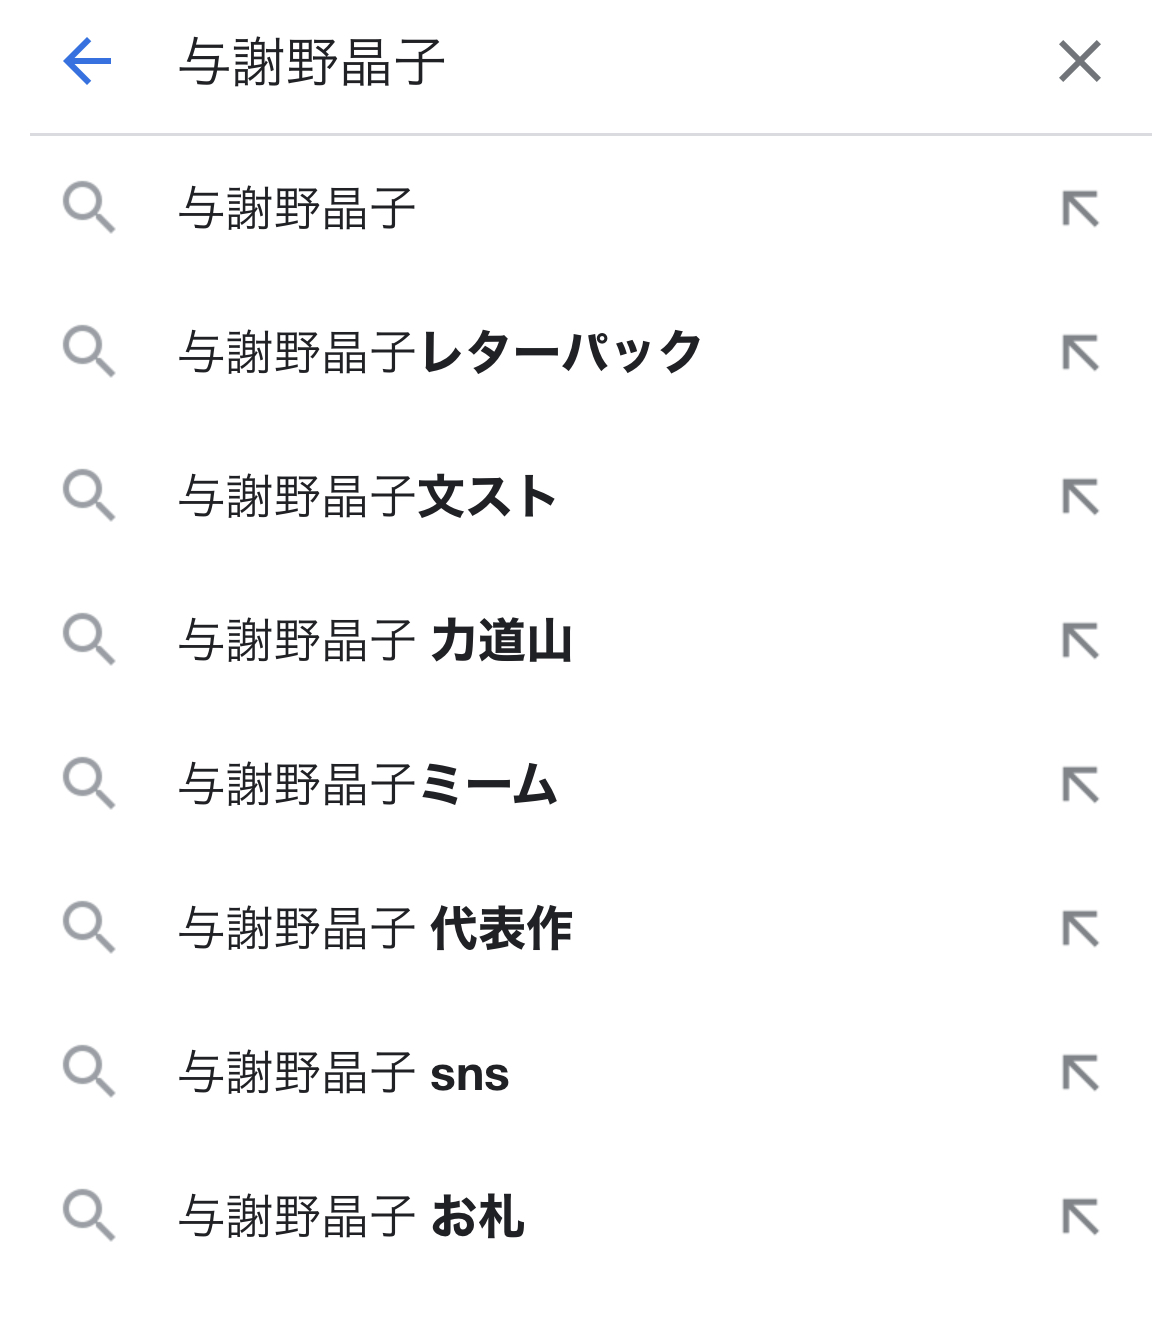Viewport: 1170px width, 1319px height.
Task: Select the 与謝野晶子 力道山 suggestion
Action: coord(375,641)
